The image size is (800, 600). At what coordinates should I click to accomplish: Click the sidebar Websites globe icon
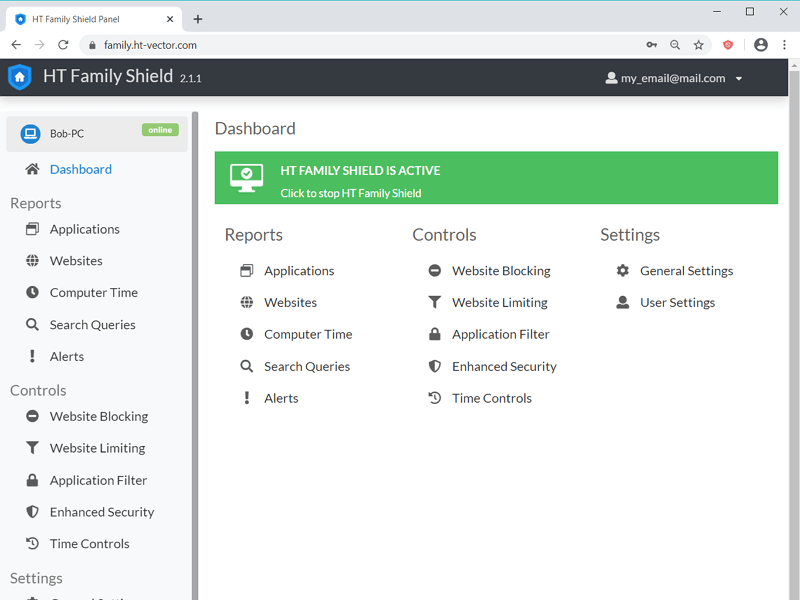point(32,261)
